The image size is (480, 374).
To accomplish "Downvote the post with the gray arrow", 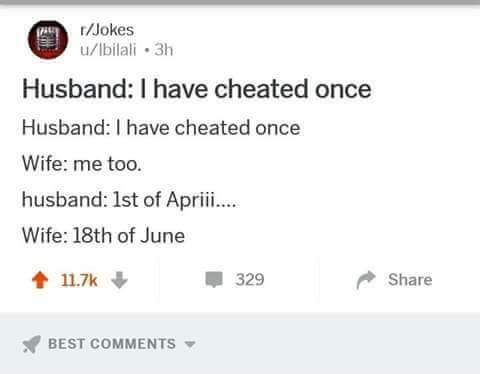I will (x=119, y=280).
